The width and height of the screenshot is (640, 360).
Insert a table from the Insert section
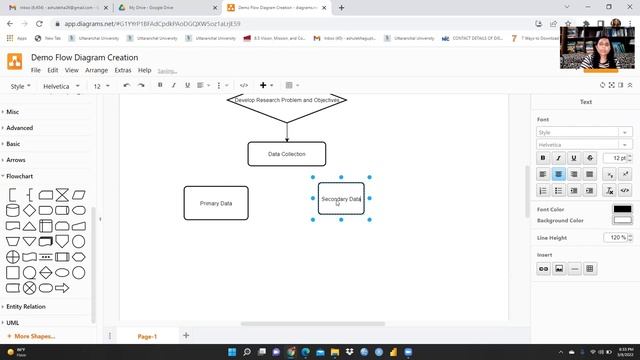pyautogui.click(x=590, y=269)
